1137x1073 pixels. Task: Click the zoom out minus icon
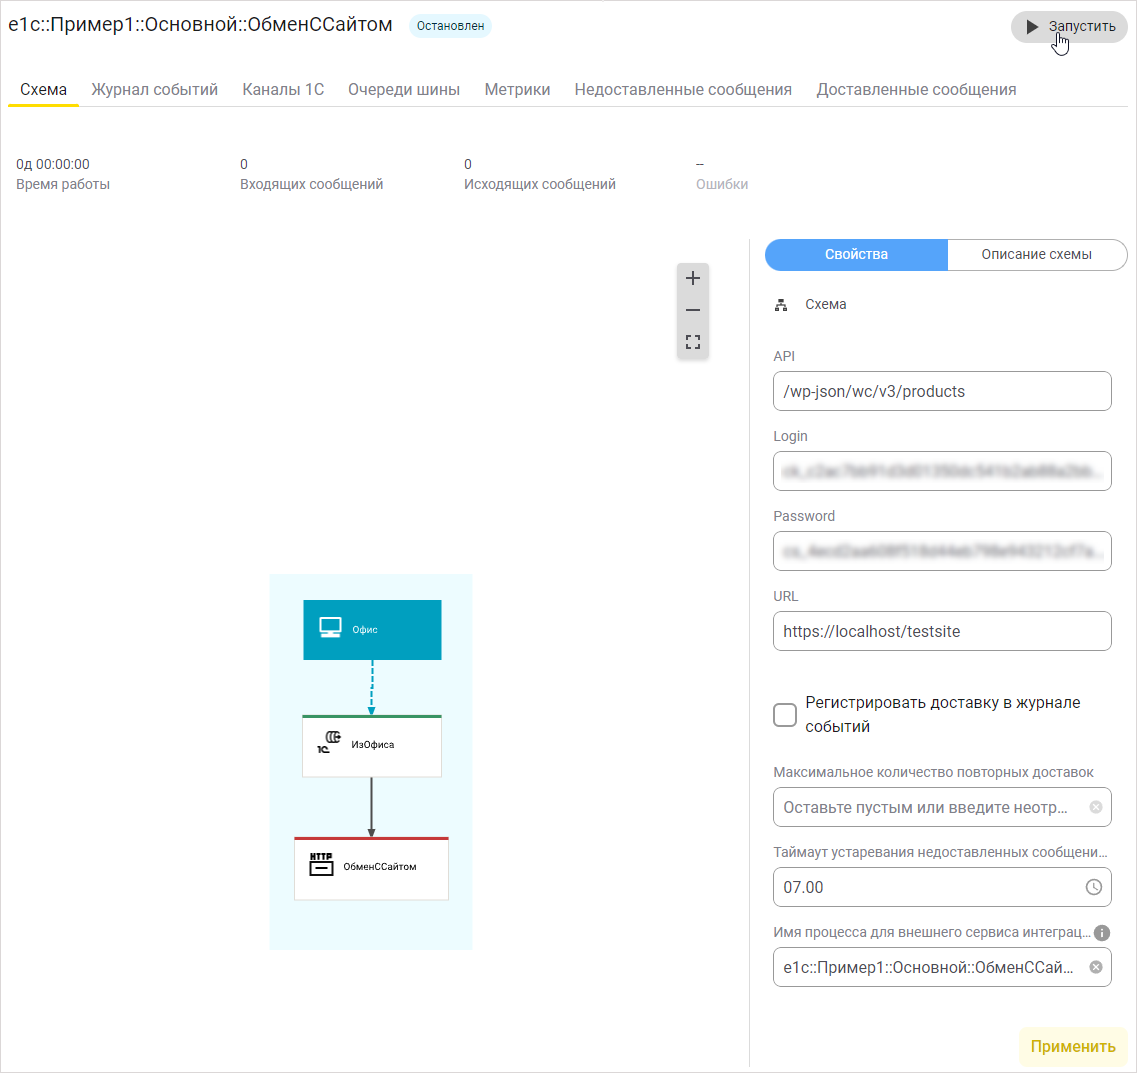pyautogui.click(x=693, y=310)
